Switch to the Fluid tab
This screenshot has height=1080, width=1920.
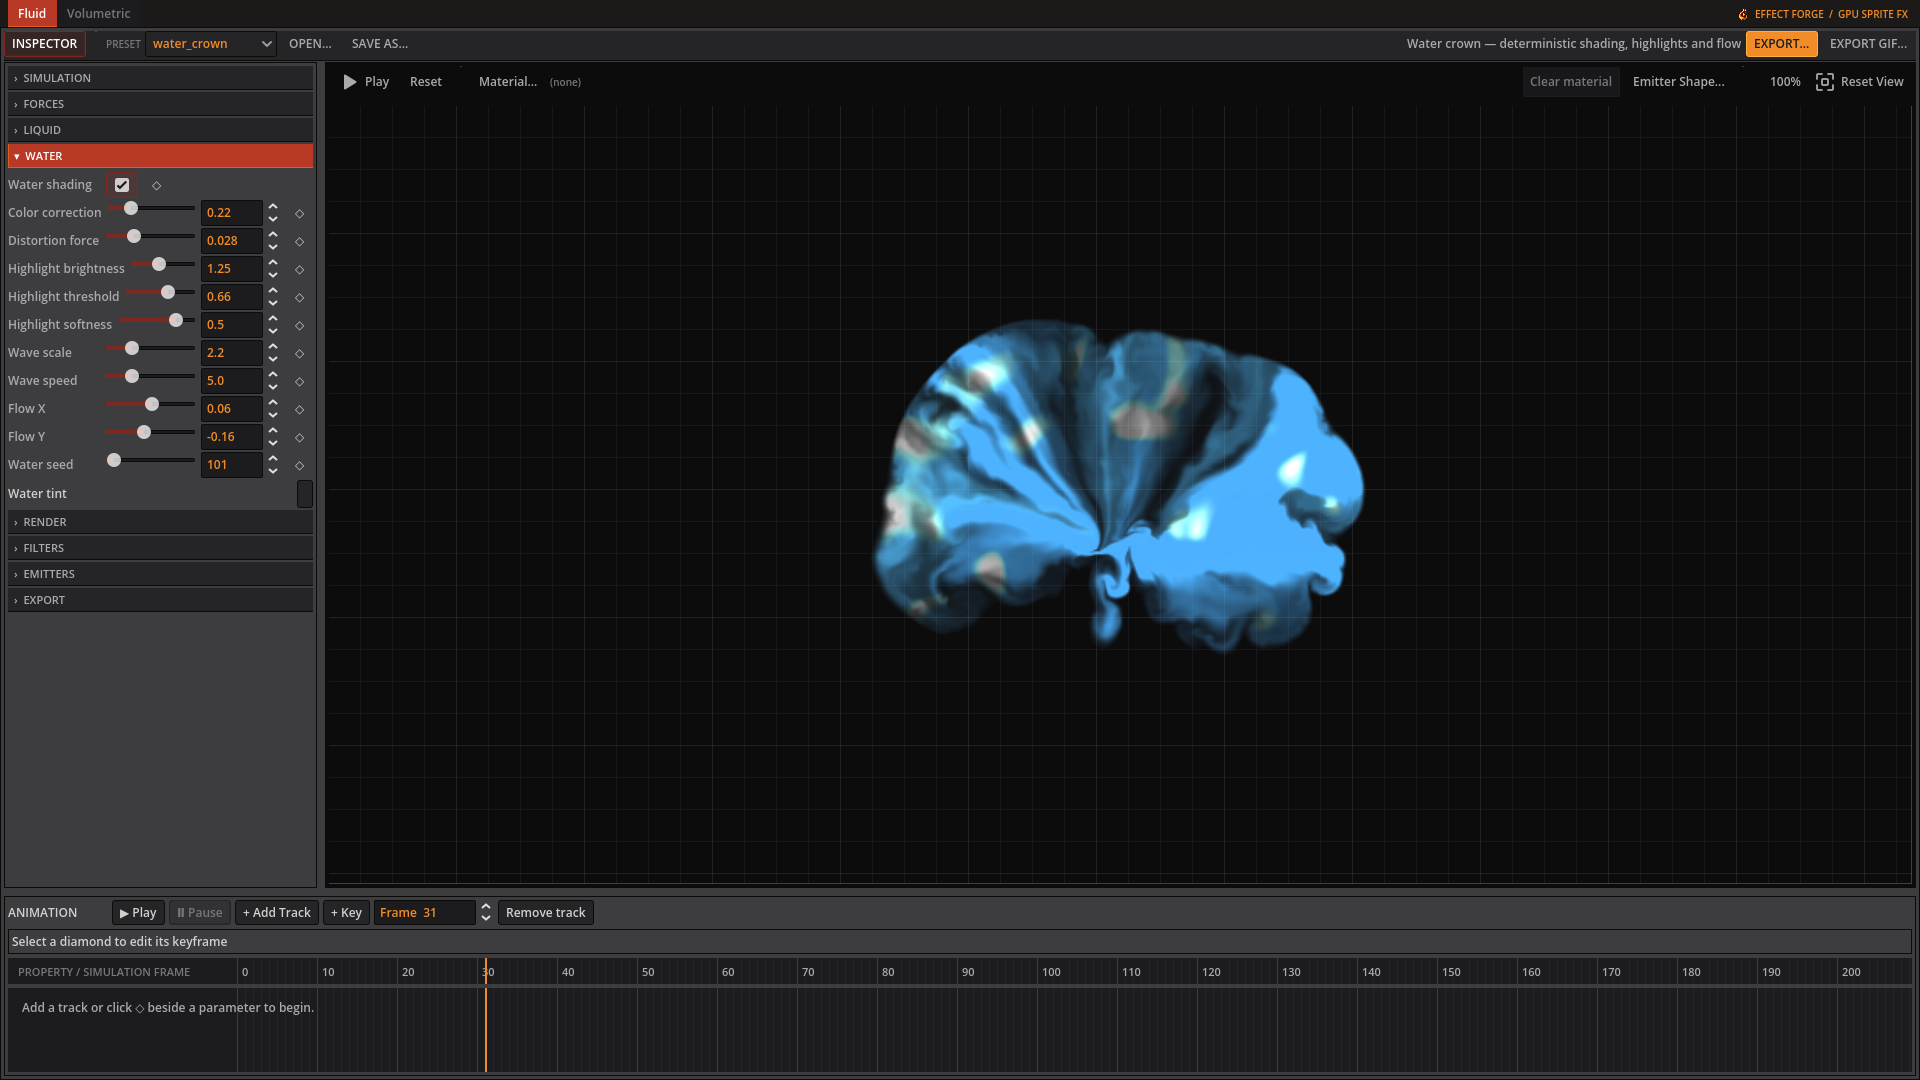pos(32,14)
